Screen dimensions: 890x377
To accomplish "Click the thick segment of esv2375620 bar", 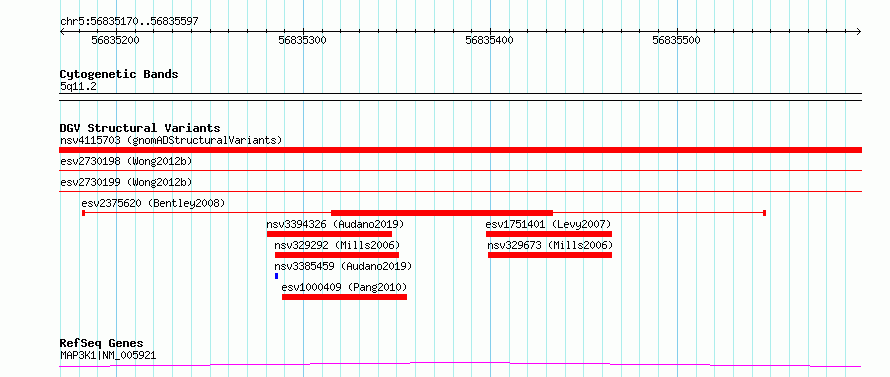I will (442, 213).
